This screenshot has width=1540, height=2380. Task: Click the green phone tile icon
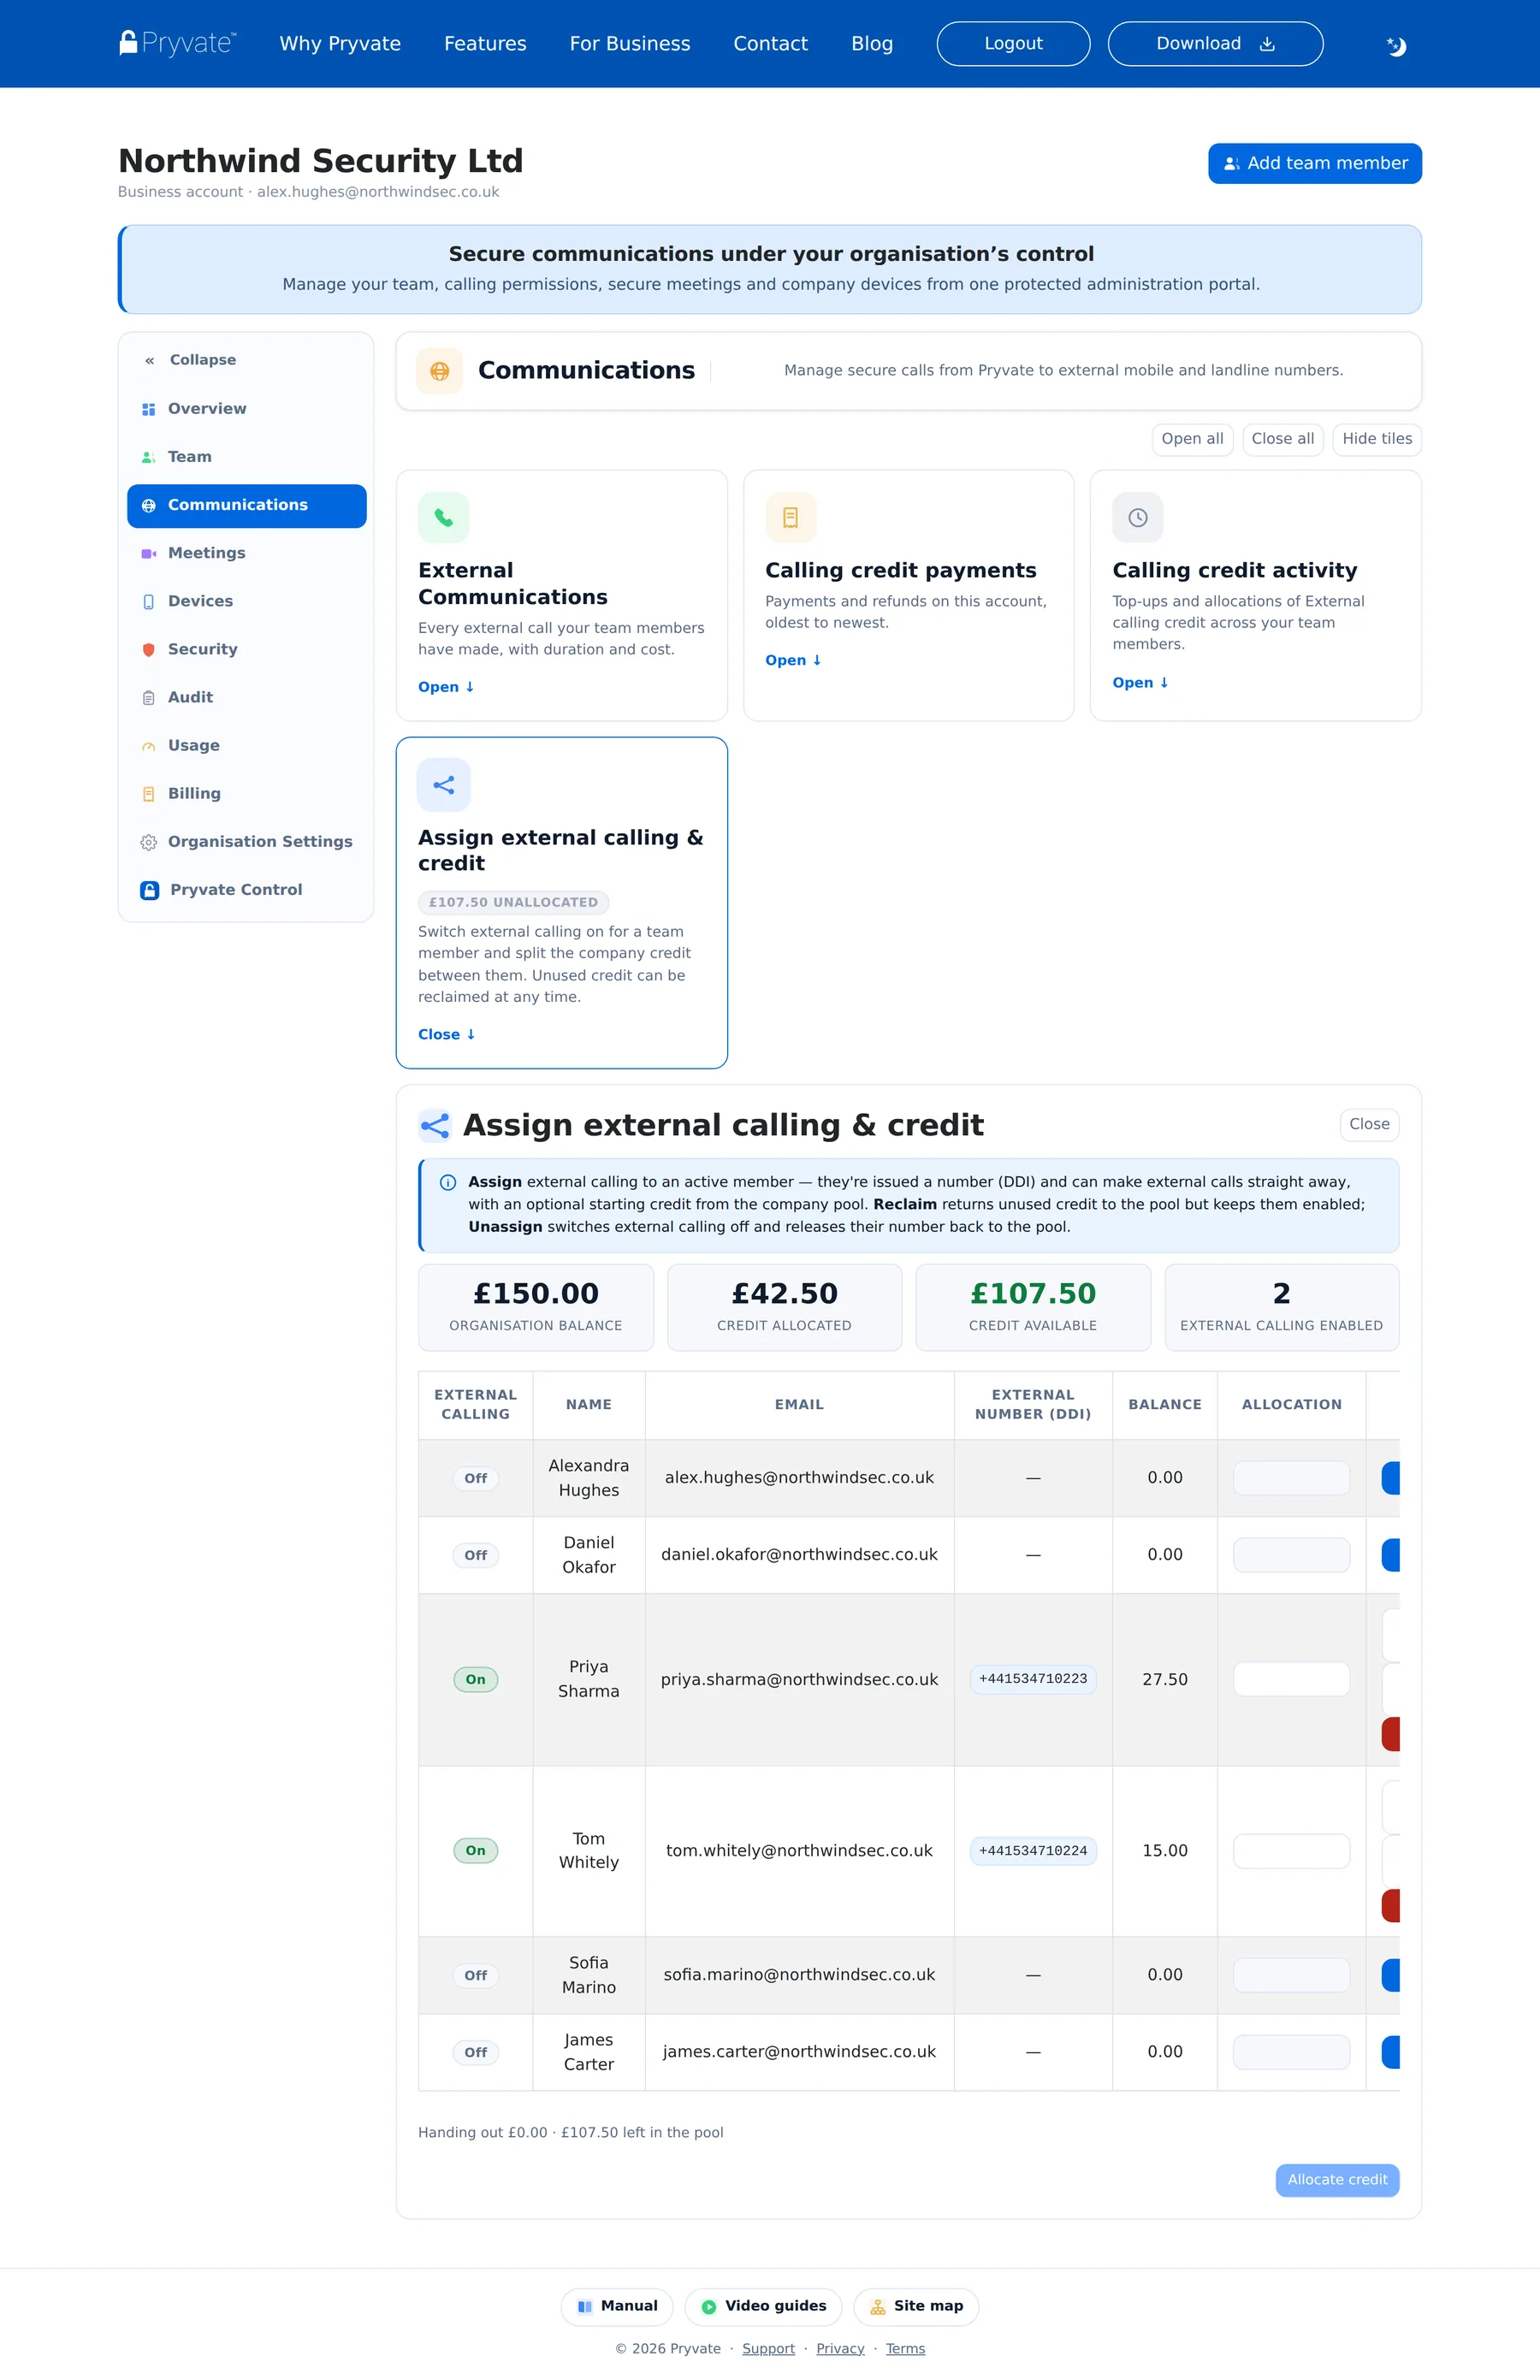pyautogui.click(x=443, y=517)
